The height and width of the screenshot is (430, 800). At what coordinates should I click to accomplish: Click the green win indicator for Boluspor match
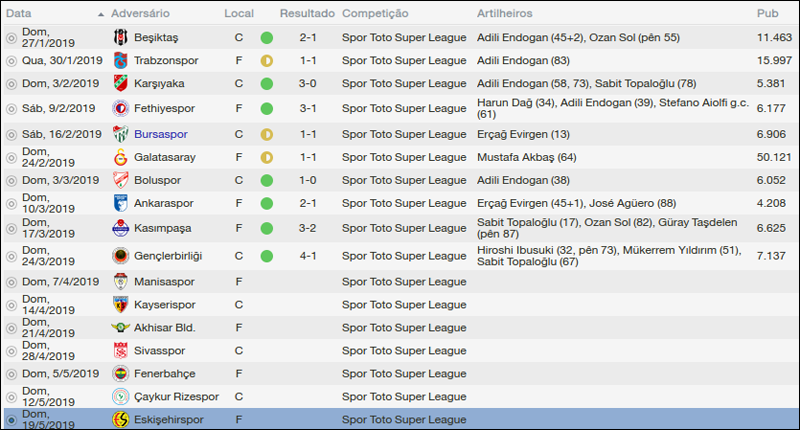pos(266,180)
